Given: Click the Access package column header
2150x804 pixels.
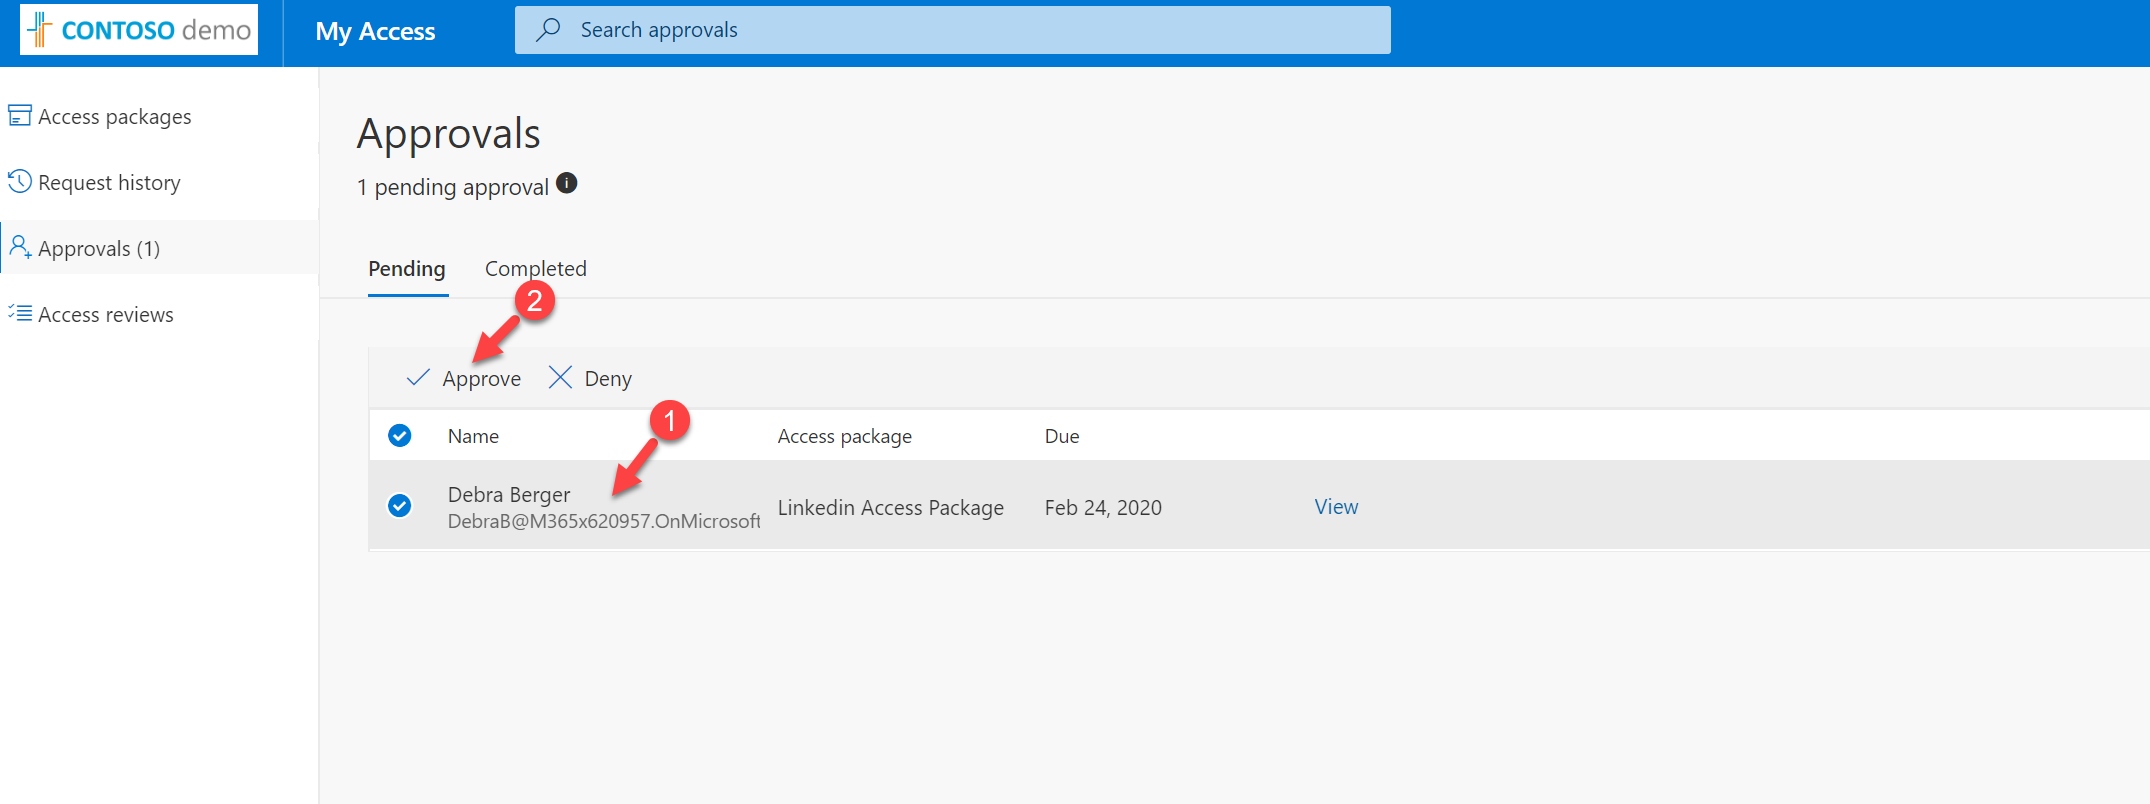Looking at the screenshot, I should 845,437.
